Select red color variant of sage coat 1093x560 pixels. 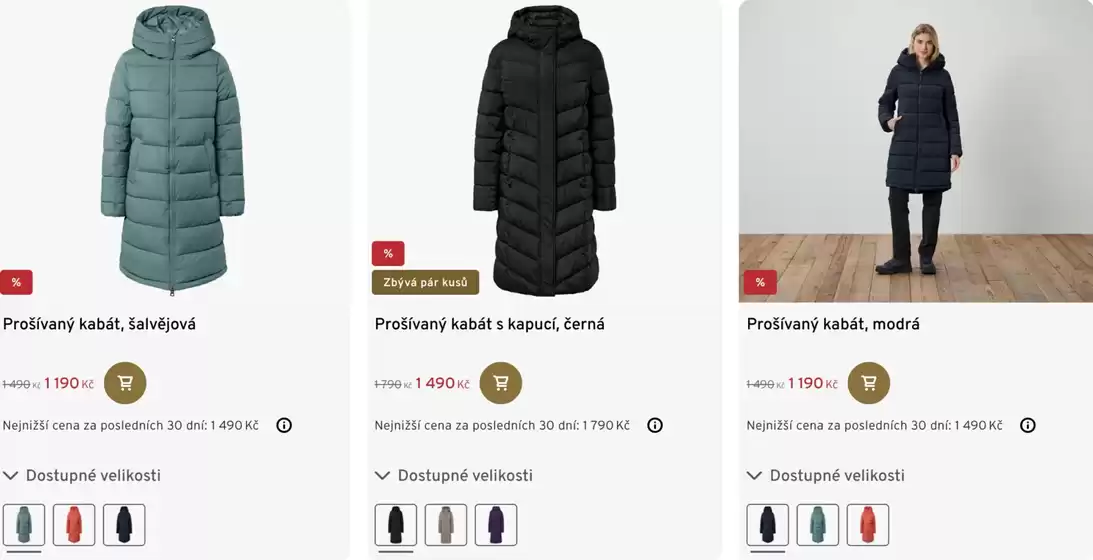tap(74, 525)
